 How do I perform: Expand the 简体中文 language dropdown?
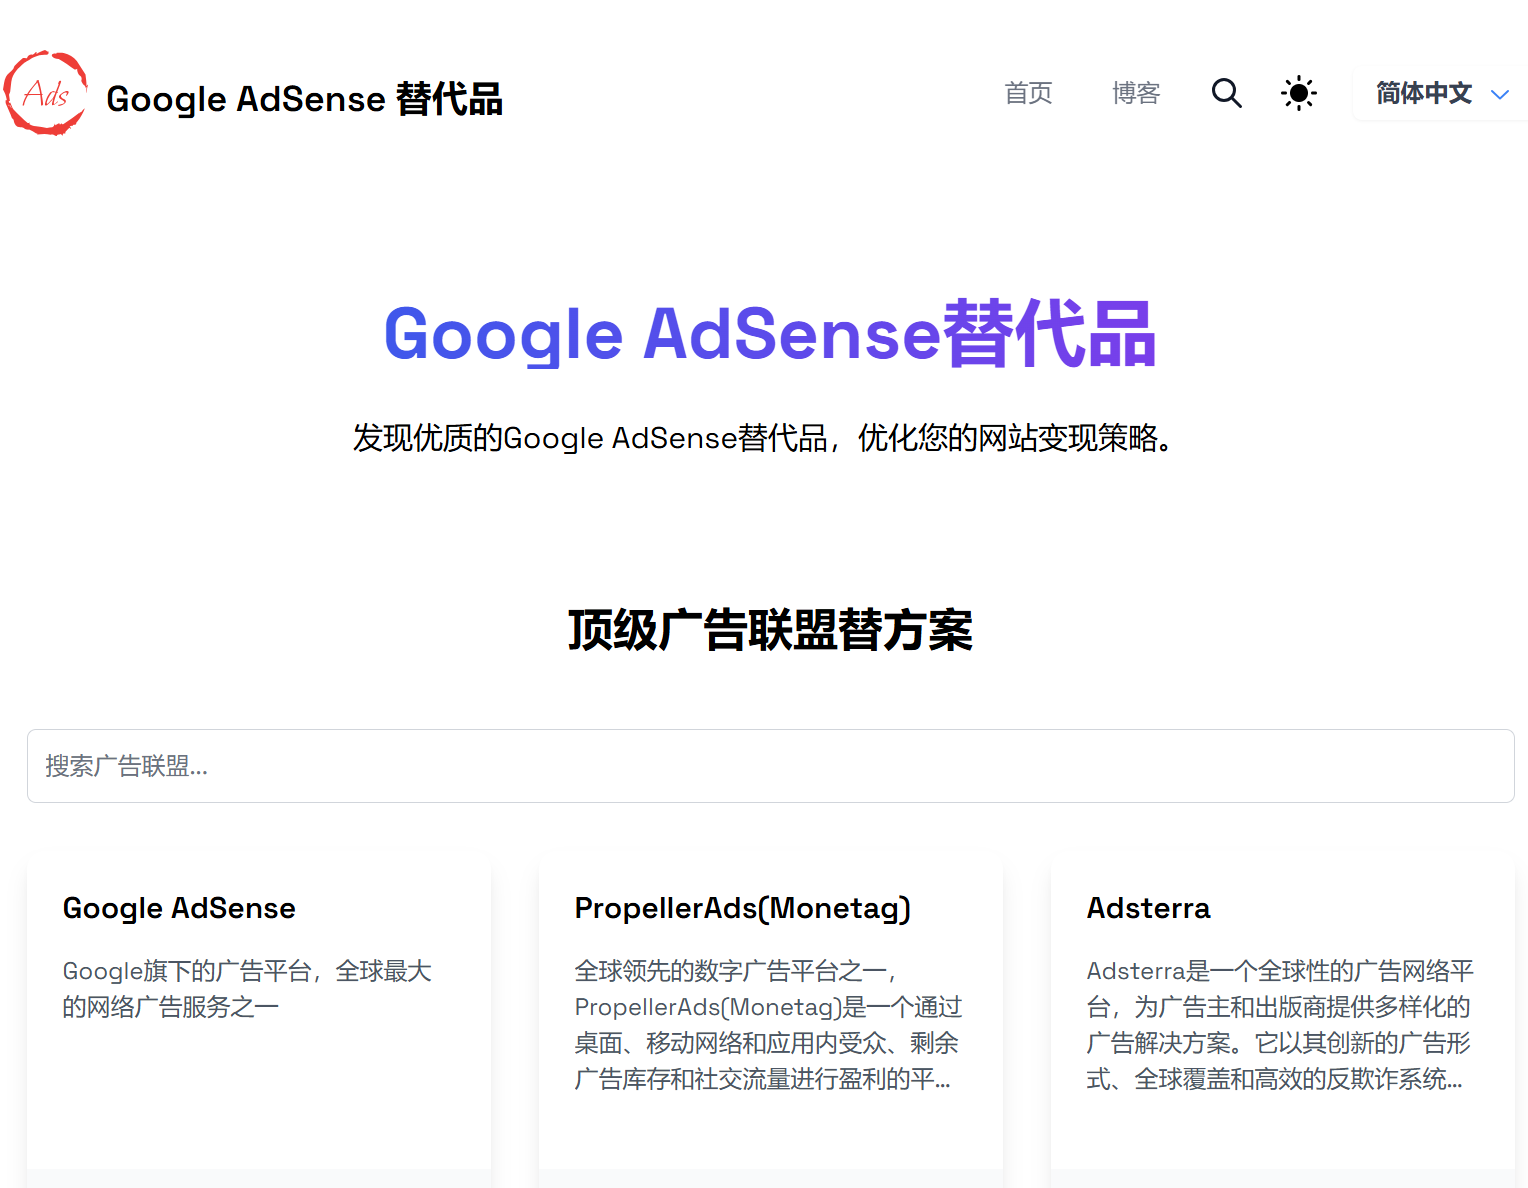tap(1441, 94)
